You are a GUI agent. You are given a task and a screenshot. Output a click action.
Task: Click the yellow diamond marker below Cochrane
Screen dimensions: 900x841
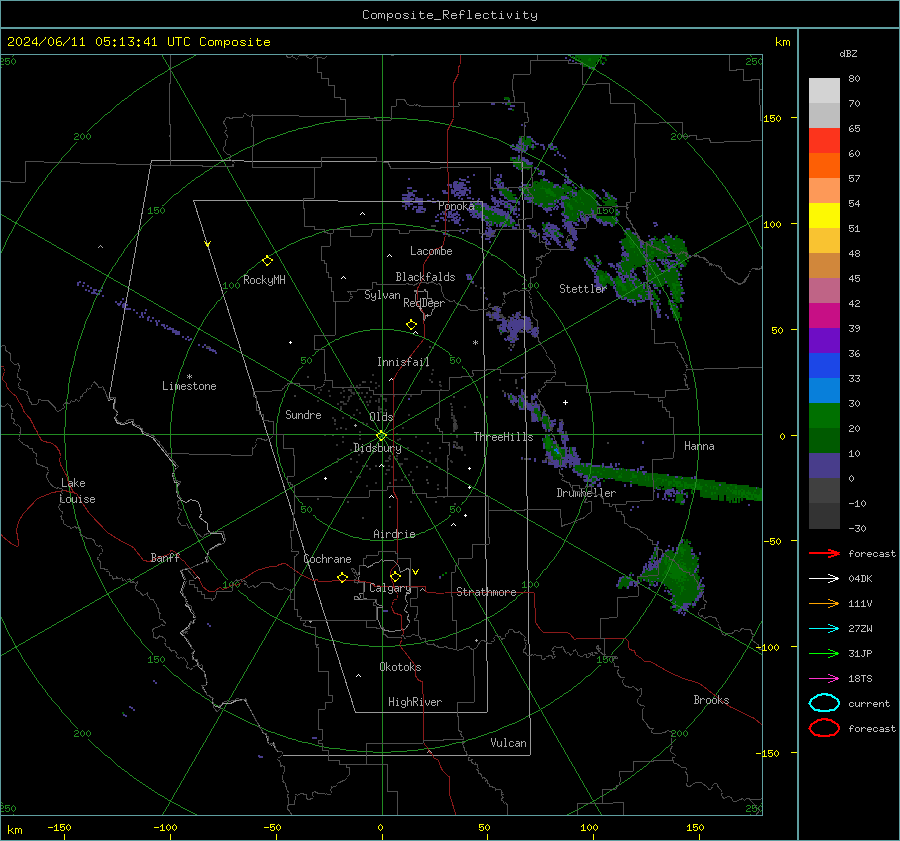tap(342, 577)
